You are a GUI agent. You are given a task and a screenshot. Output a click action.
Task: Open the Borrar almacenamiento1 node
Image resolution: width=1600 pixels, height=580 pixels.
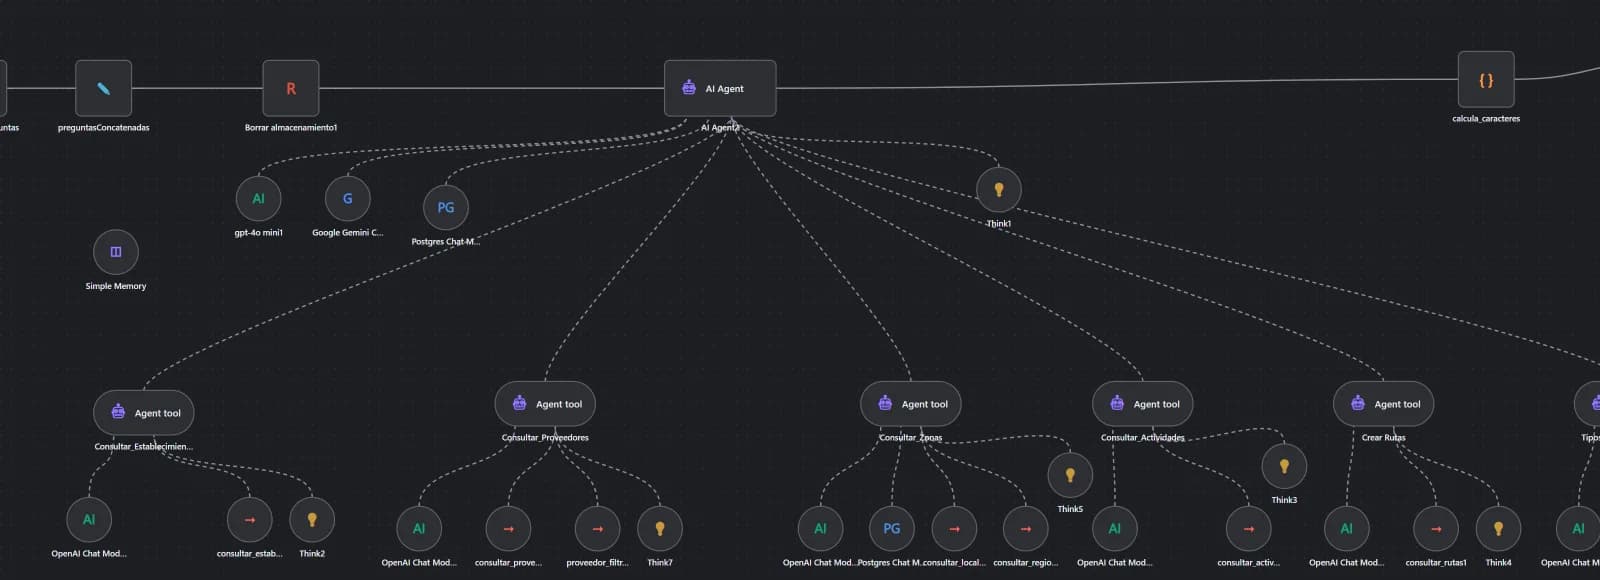point(291,88)
